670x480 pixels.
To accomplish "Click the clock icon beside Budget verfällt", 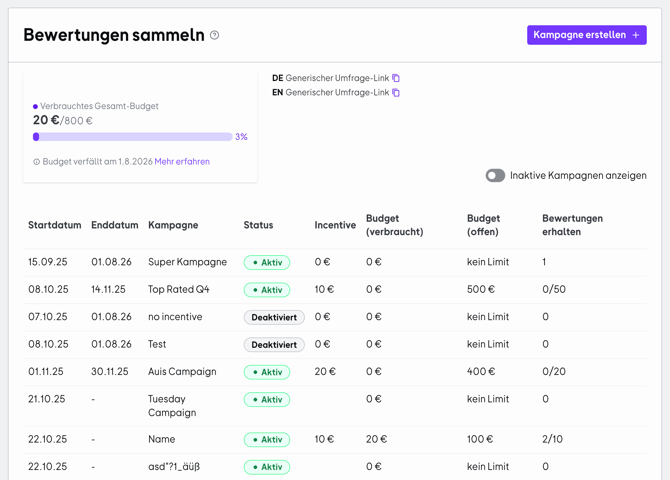I will coord(37,162).
